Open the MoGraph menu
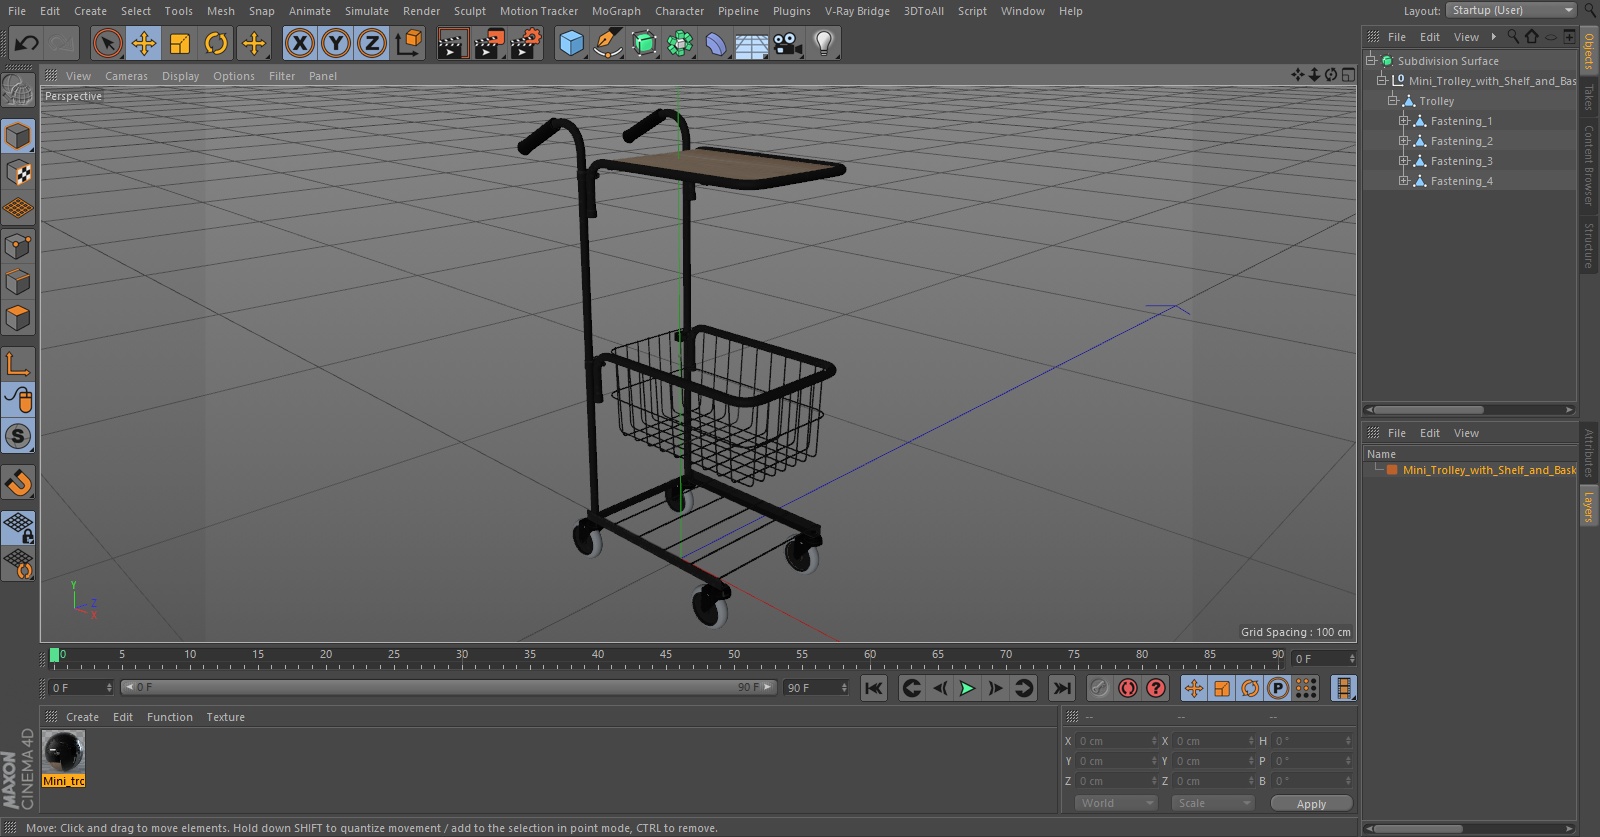Viewport: 1600px width, 837px height. [616, 11]
